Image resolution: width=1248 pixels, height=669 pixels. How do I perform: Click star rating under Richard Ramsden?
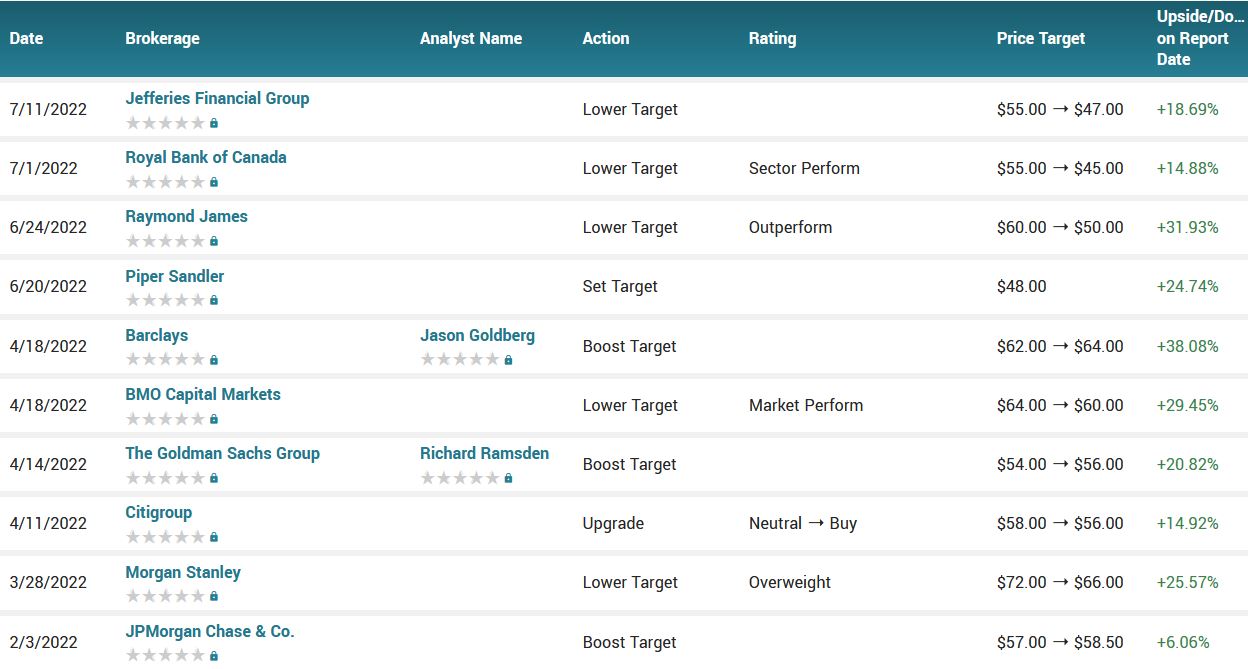(x=460, y=478)
